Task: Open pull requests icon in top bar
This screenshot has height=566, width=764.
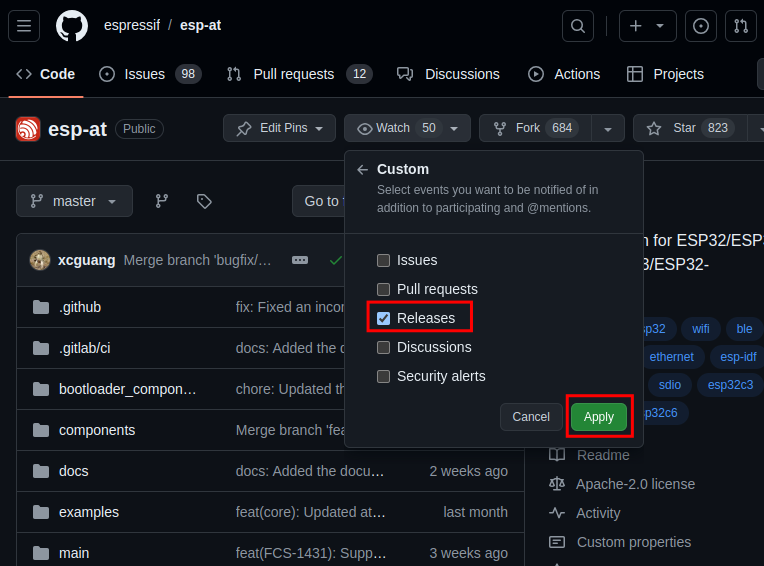Action: pyautogui.click(x=741, y=26)
